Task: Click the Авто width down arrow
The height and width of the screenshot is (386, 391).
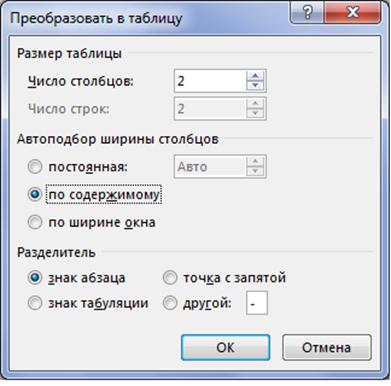Action: pos(255,171)
